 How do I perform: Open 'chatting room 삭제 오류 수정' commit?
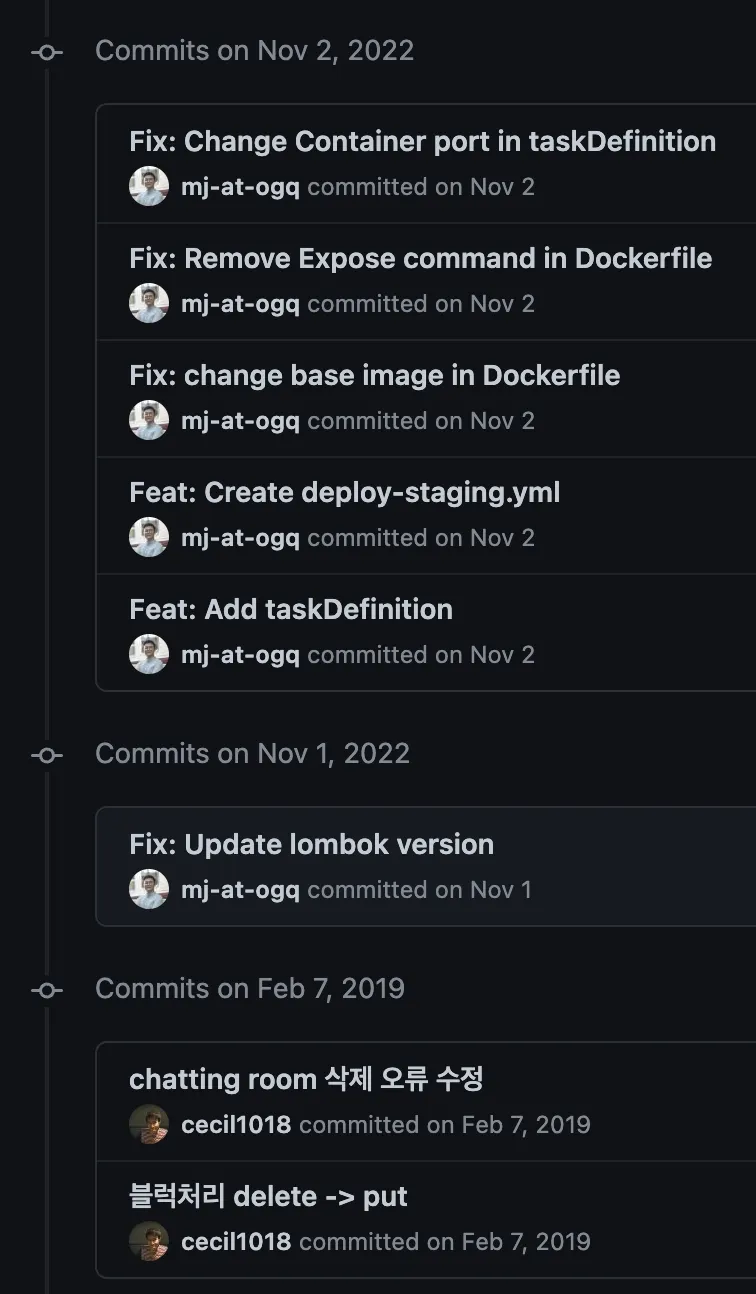[x=306, y=1080]
